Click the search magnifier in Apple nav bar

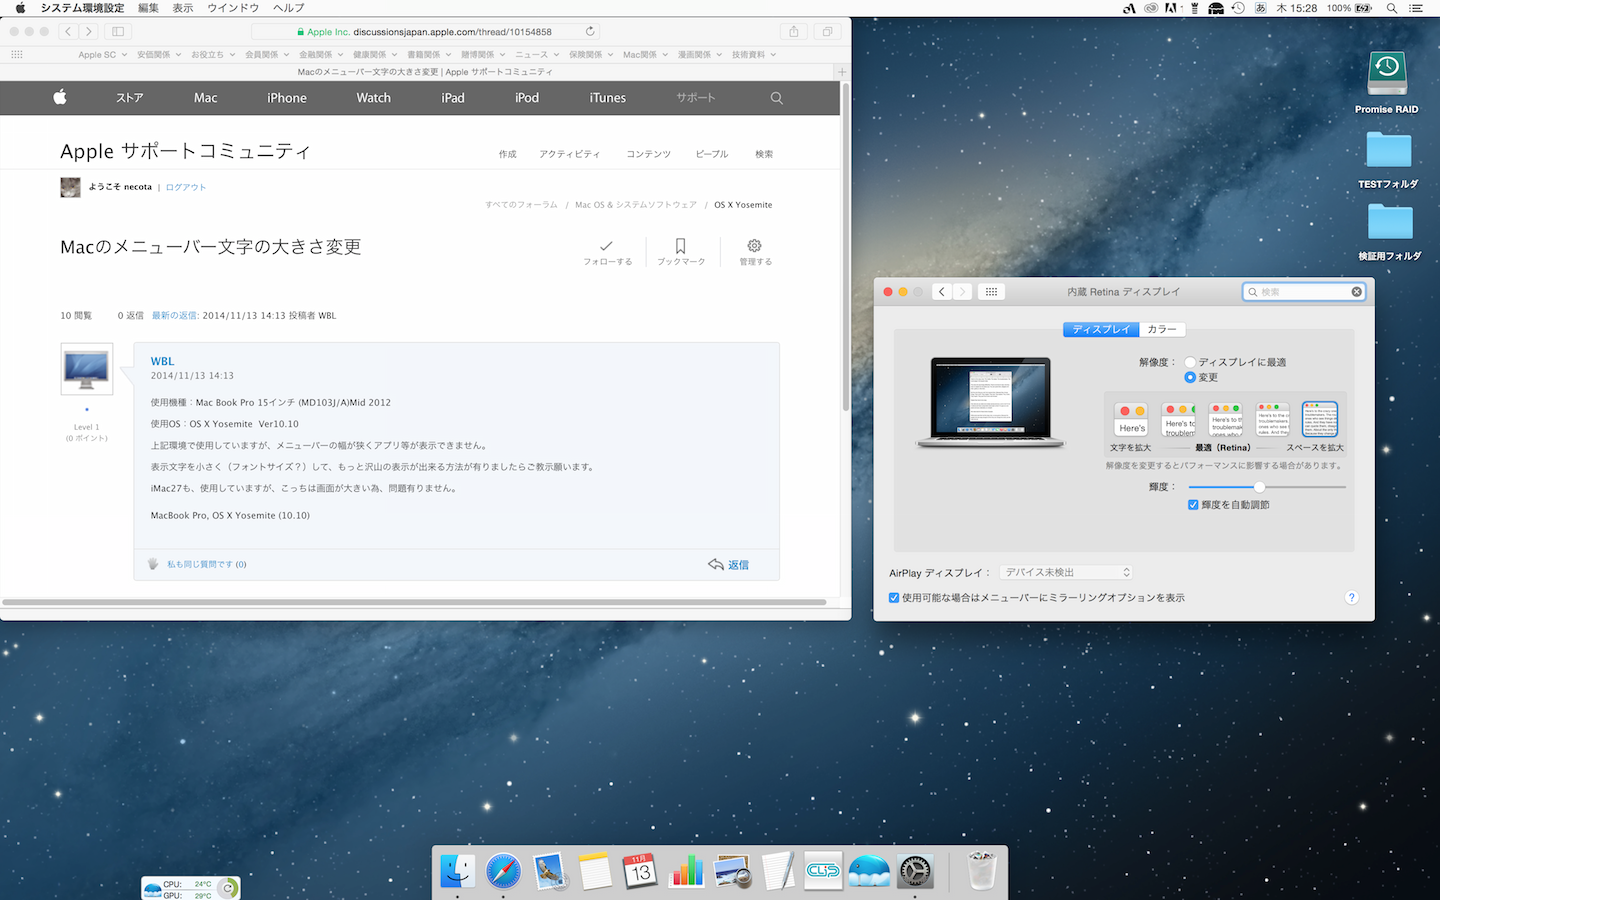click(x=776, y=98)
